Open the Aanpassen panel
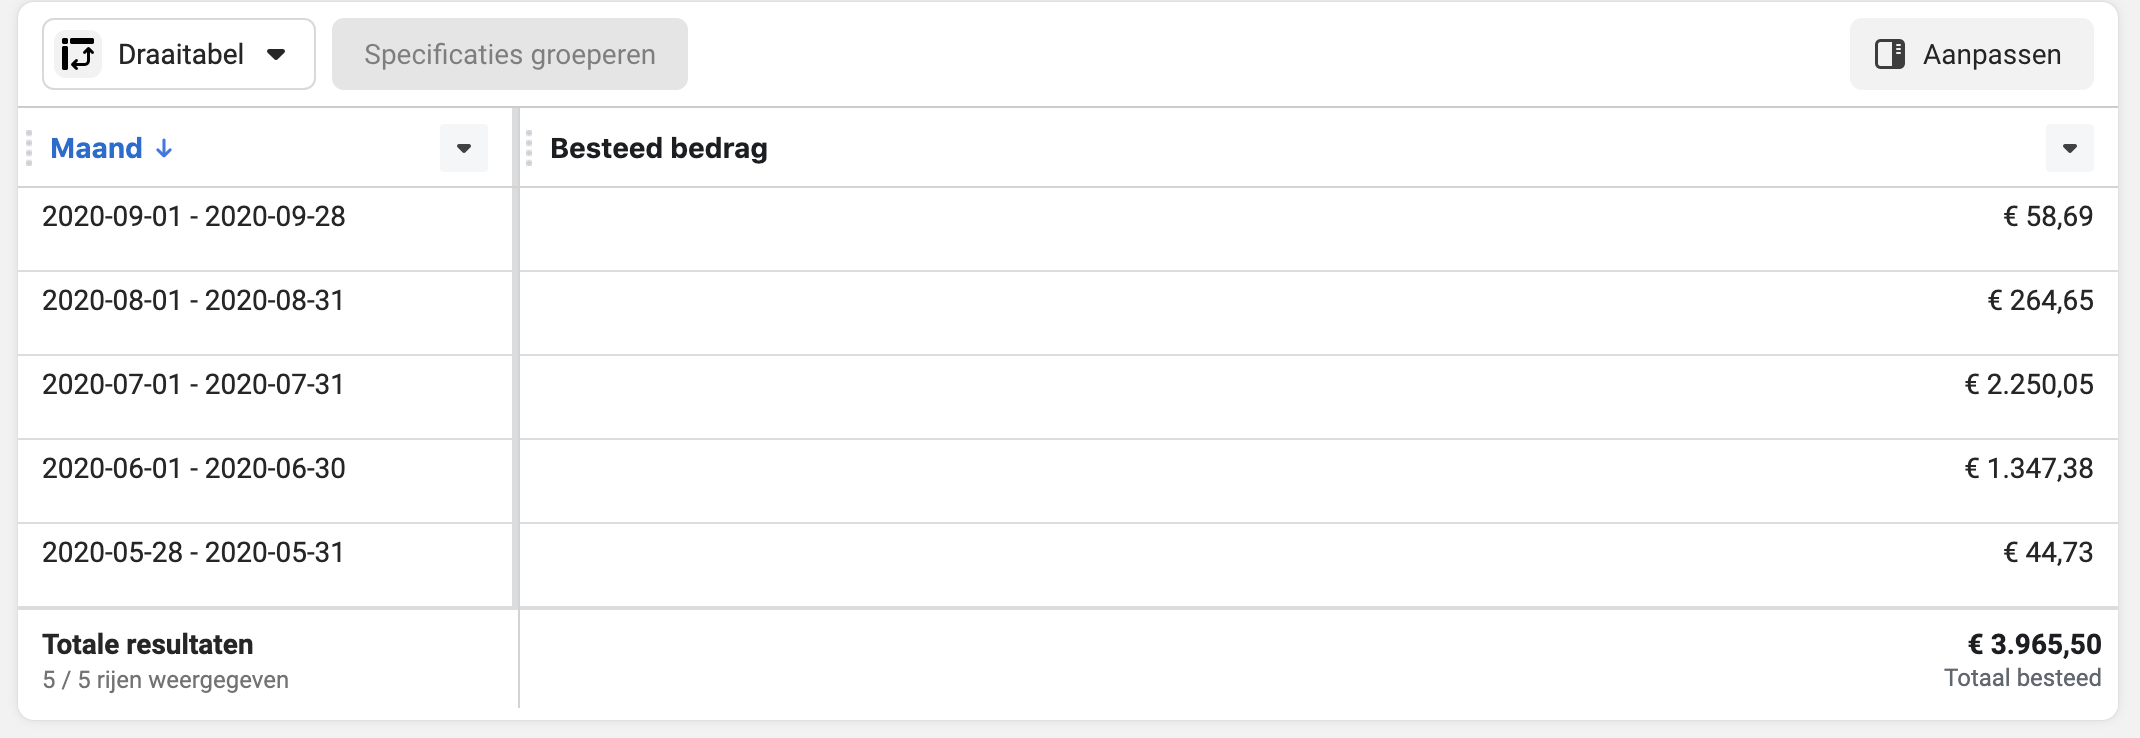 click(x=1971, y=54)
